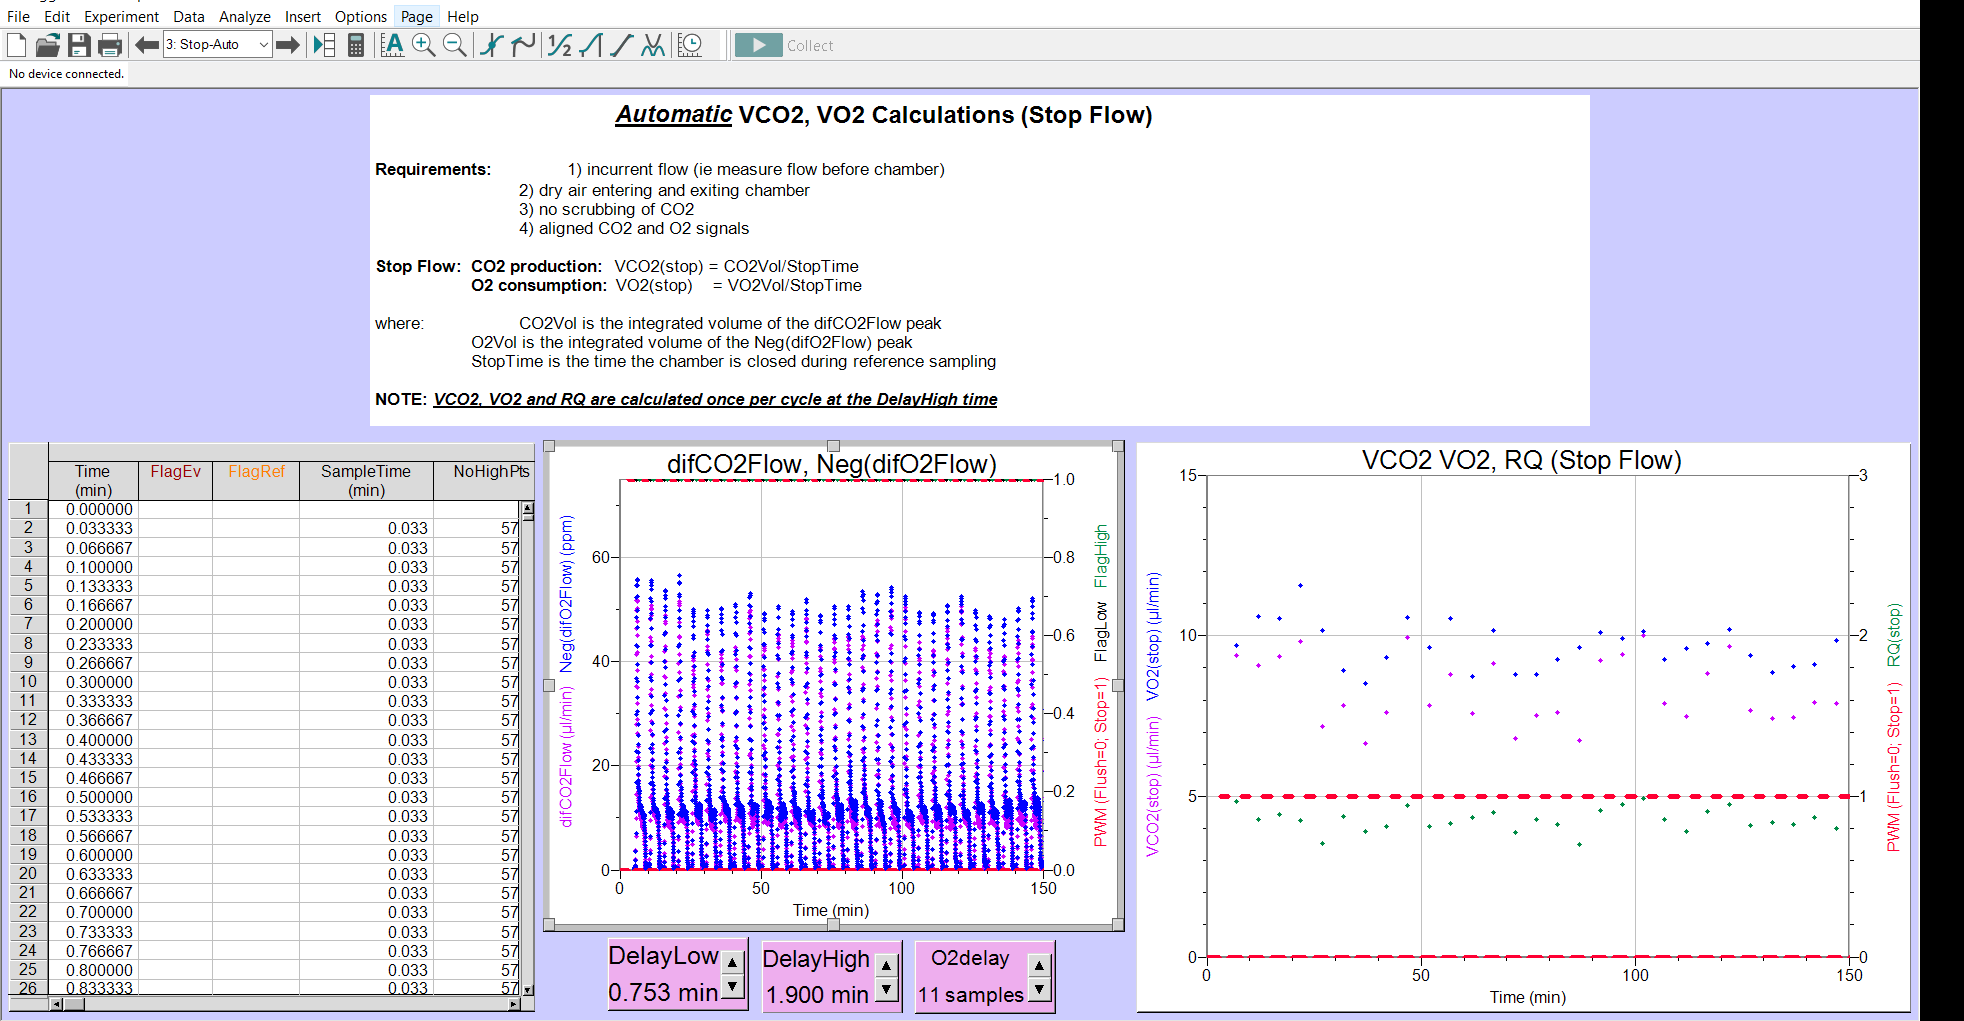
Task: Increase DelayLow value with up arrow
Action: click(x=733, y=963)
